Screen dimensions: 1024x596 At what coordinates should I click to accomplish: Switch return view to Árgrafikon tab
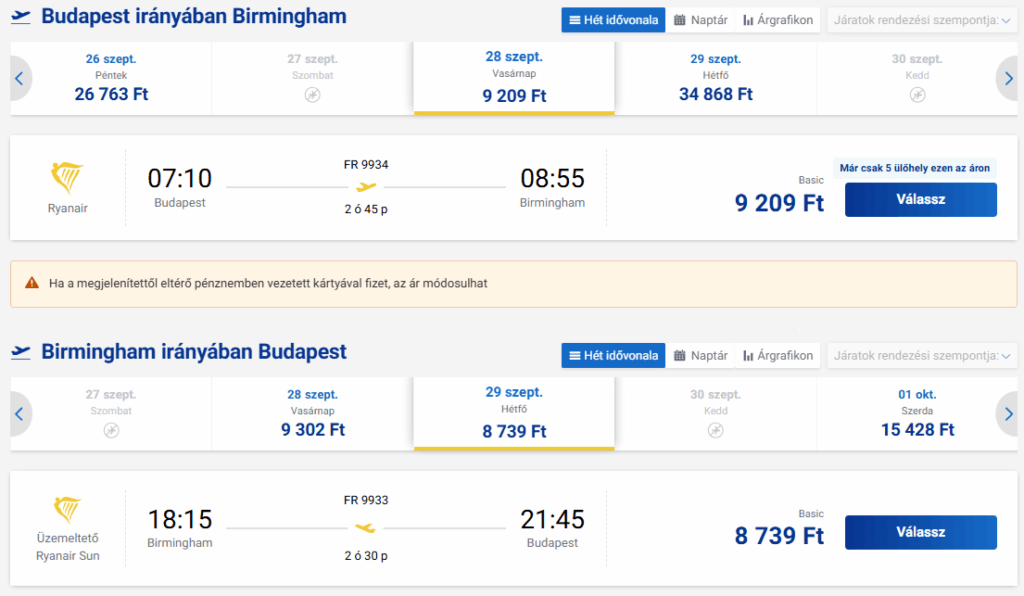tap(778, 356)
